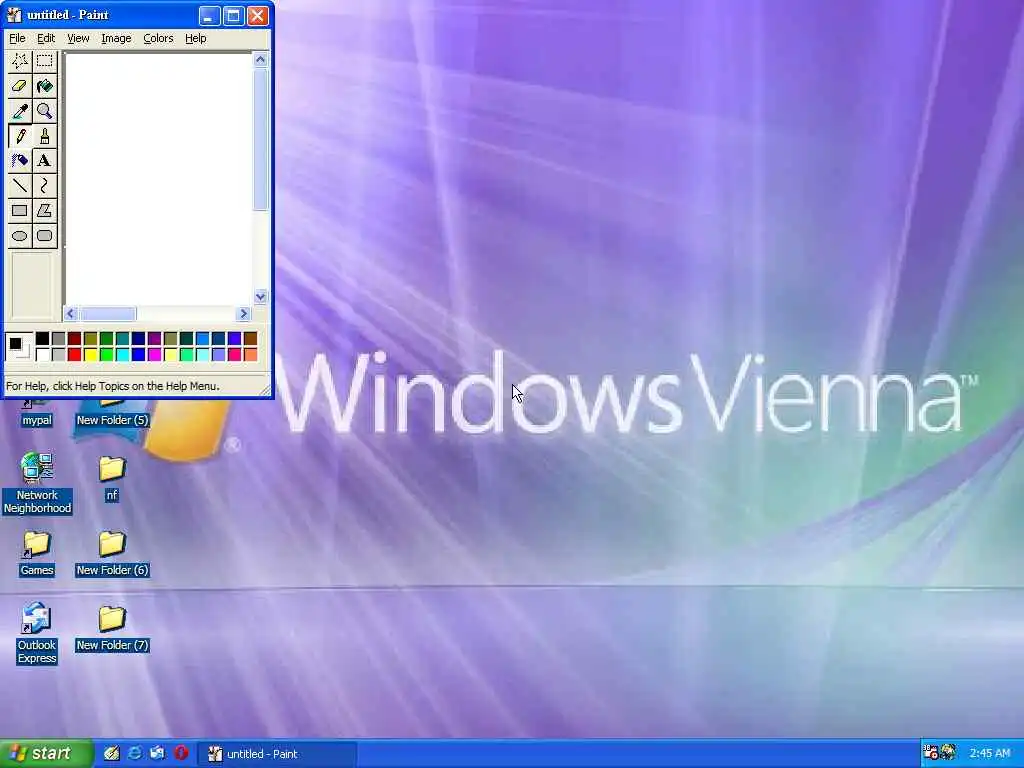Click the horizontal scrollbar thumb in Paint
This screenshot has height=768, width=1024.
click(107, 313)
